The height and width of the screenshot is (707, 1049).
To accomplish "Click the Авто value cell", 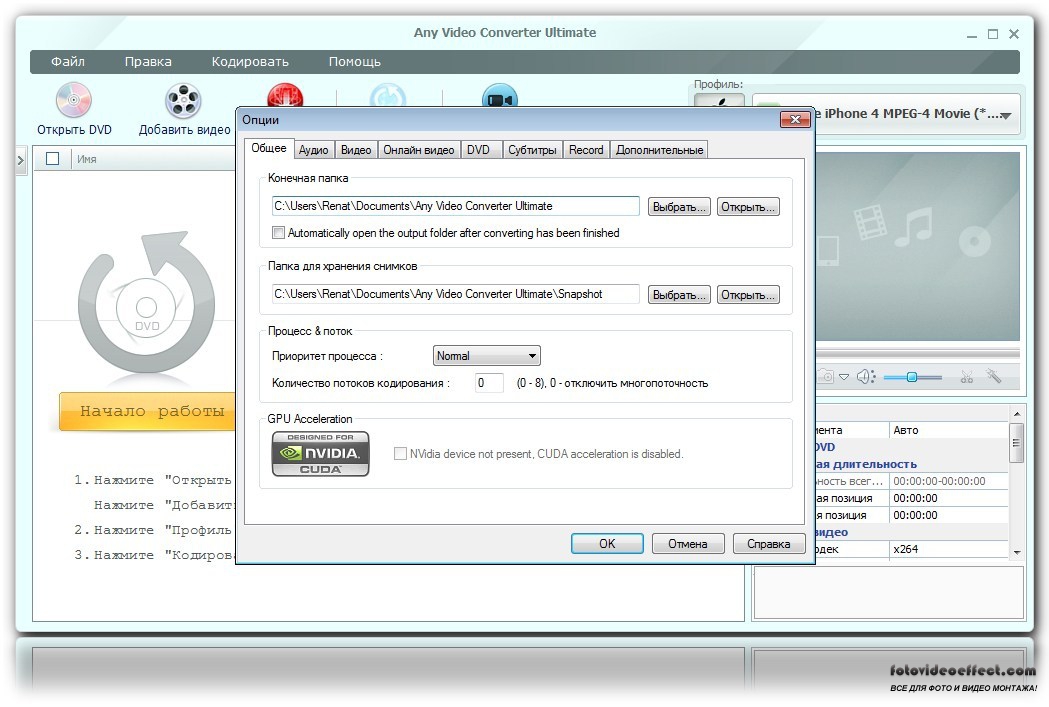I will click(x=949, y=430).
